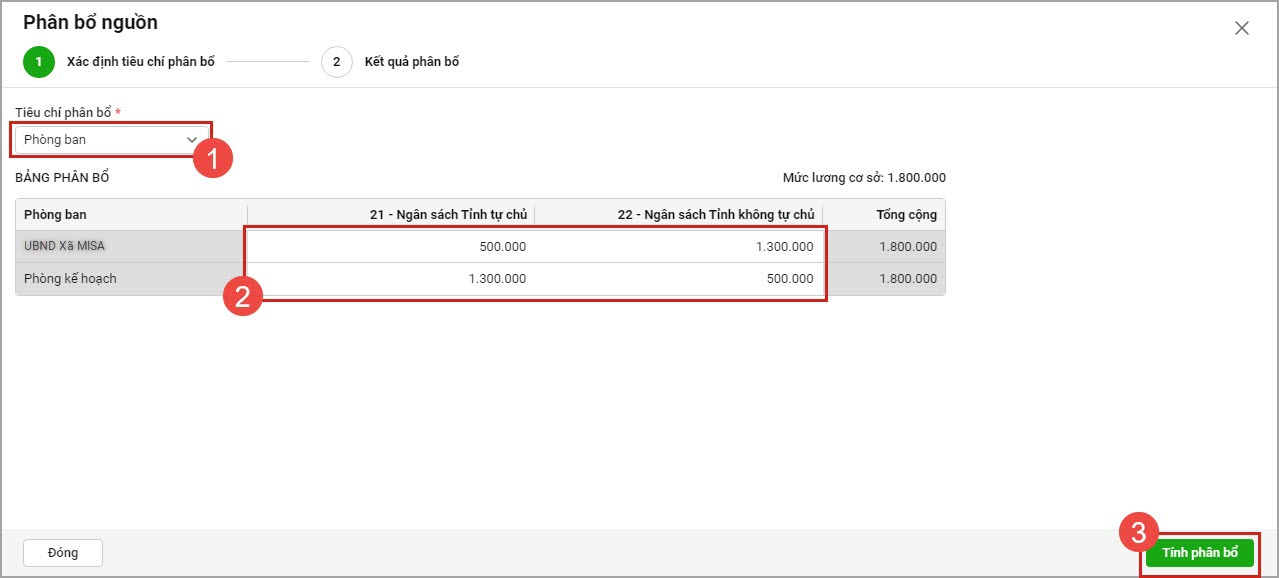The image size is (1279, 578).
Task: Close the Phân bổ nguồn dialog
Action: pos(1241,28)
